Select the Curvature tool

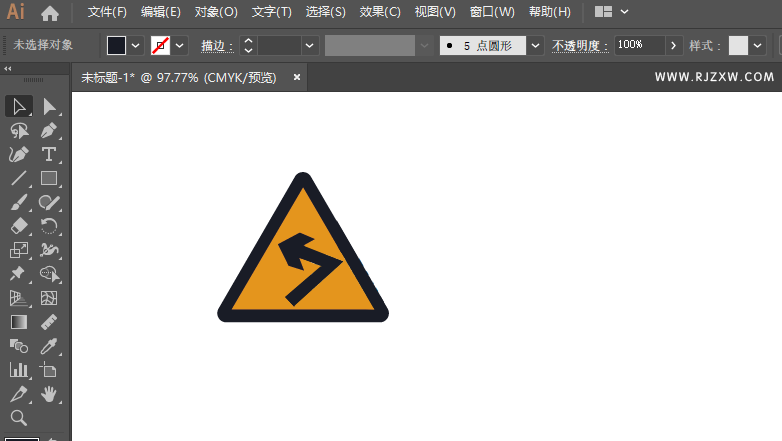point(19,155)
